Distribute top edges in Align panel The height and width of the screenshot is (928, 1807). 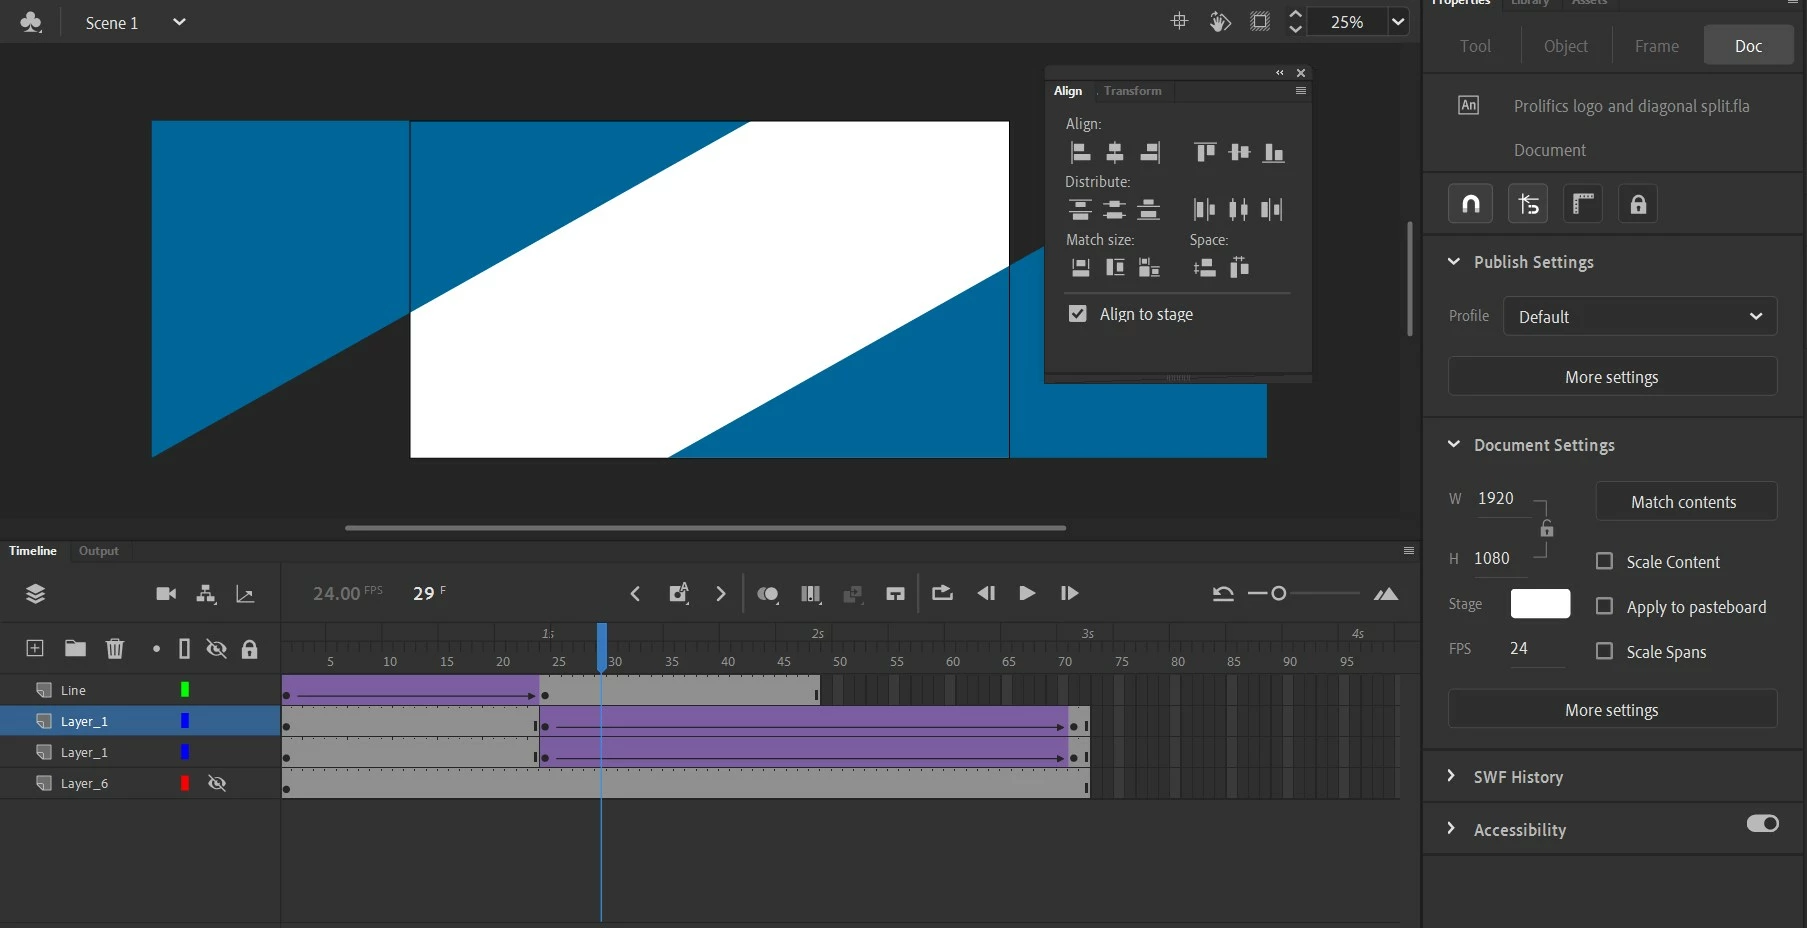click(1080, 209)
